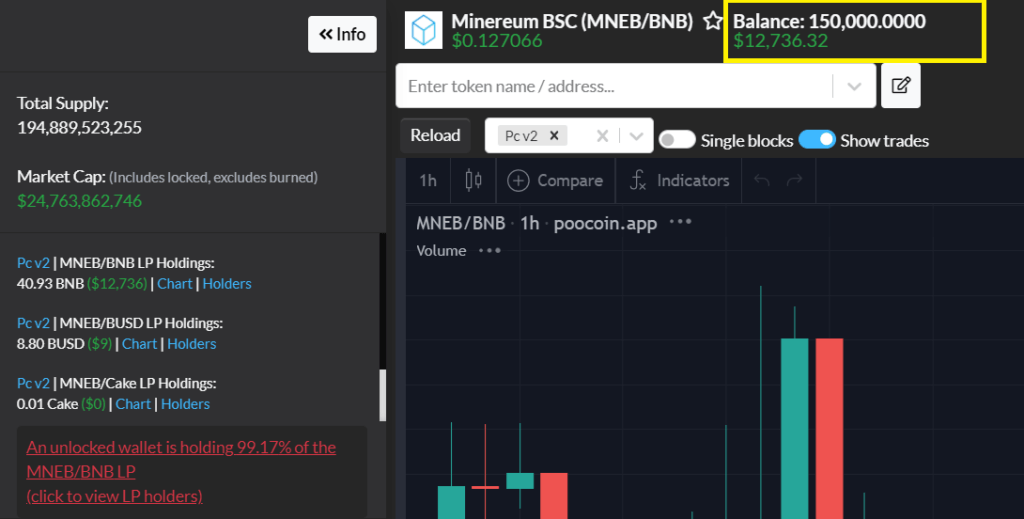Image resolution: width=1024 pixels, height=519 pixels.
Task: Undo the last chart action
Action: click(x=761, y=180)
